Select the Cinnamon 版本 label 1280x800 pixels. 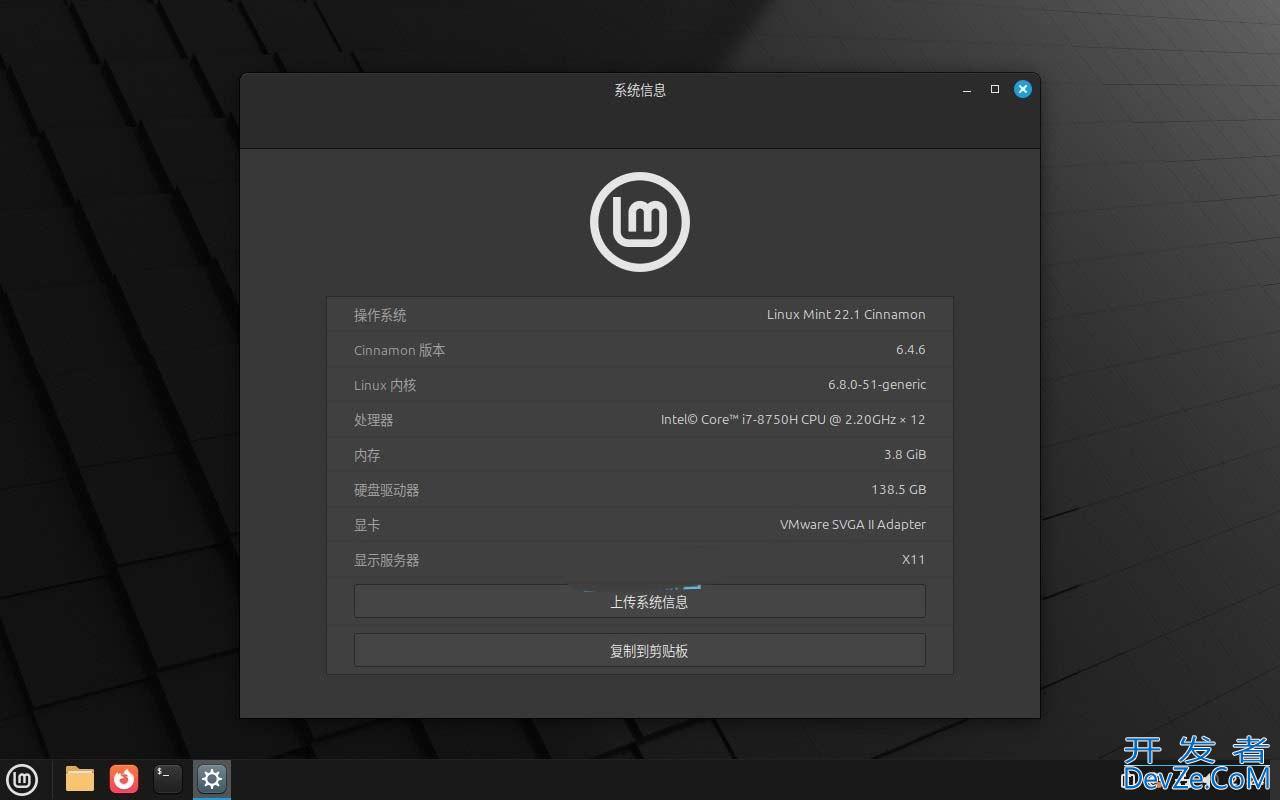tap(399, 350)
